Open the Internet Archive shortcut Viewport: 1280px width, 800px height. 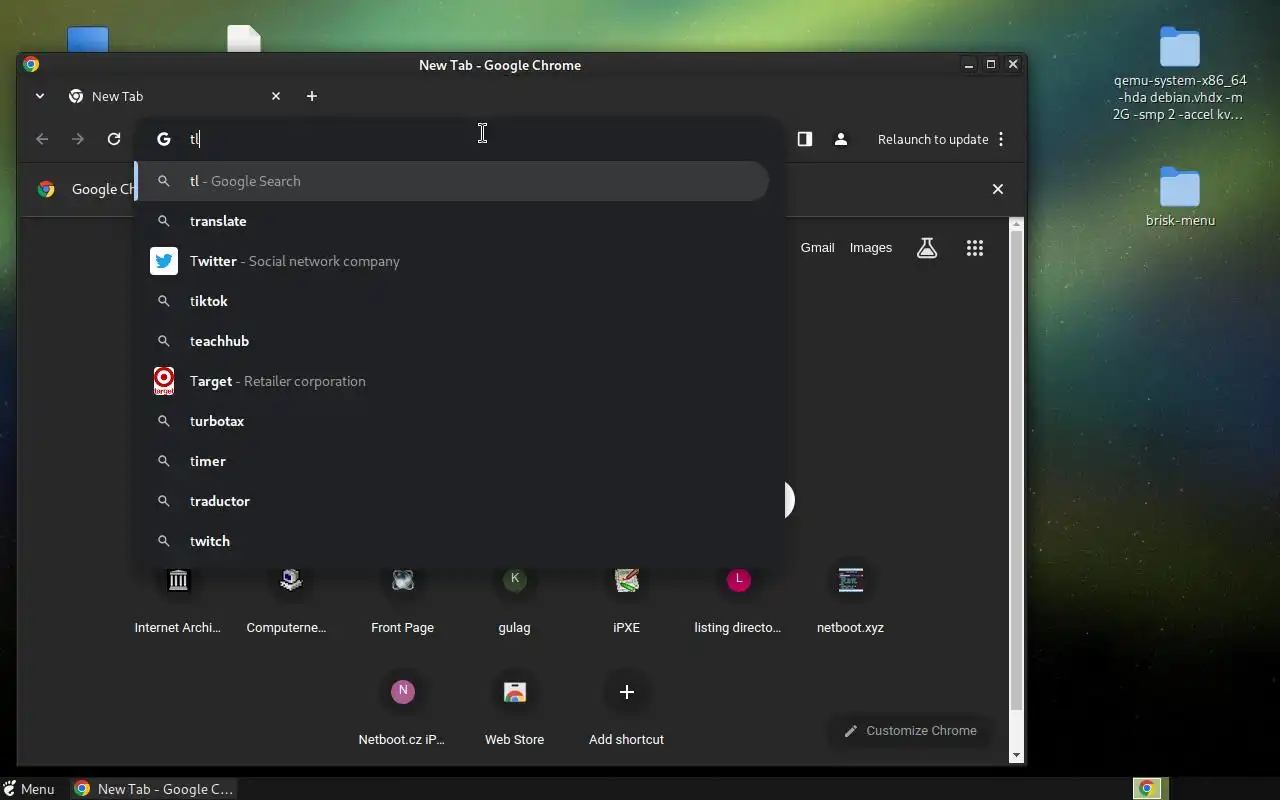(178, 598)
